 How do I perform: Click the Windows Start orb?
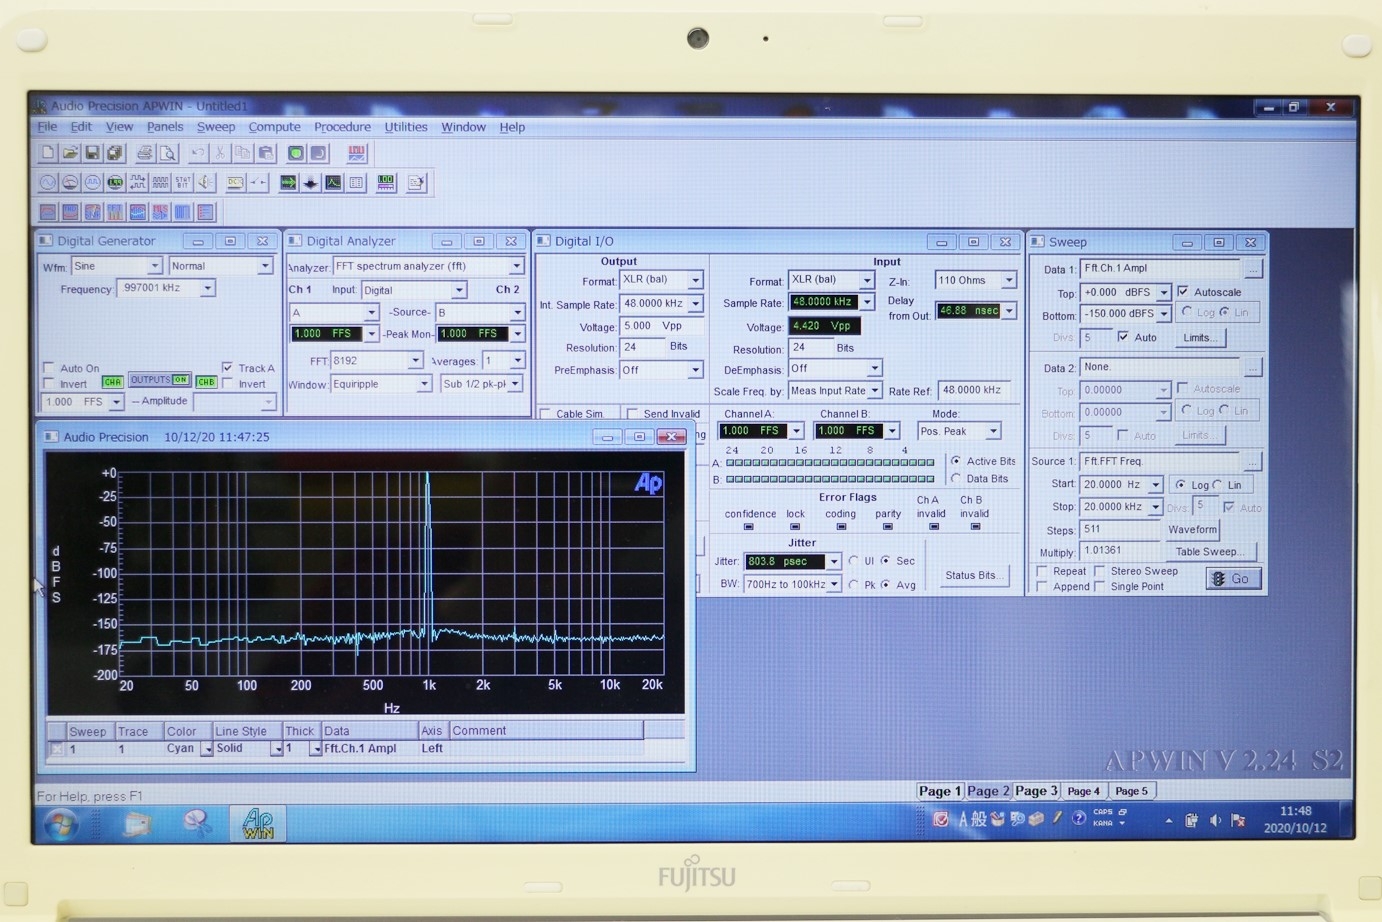61,824
